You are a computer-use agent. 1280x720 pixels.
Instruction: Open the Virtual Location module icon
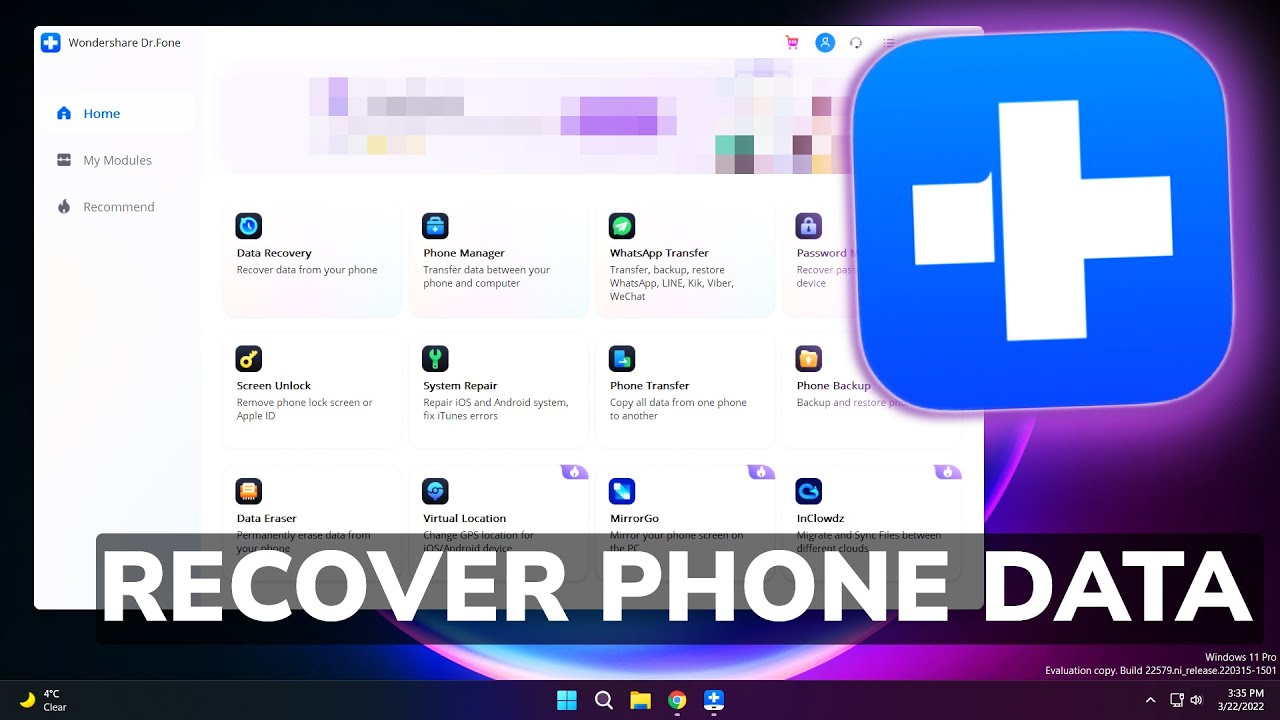435,491
